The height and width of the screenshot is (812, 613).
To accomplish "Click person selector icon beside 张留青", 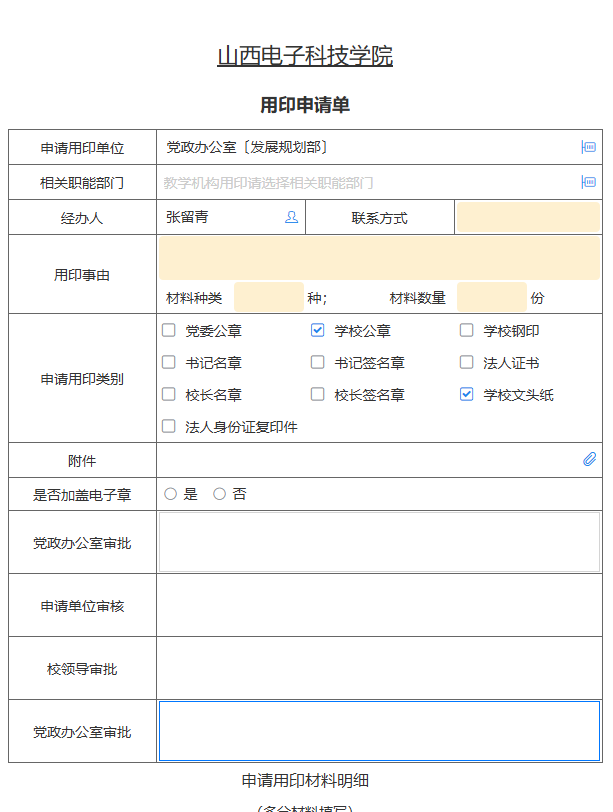I will [x=291, y=218].
